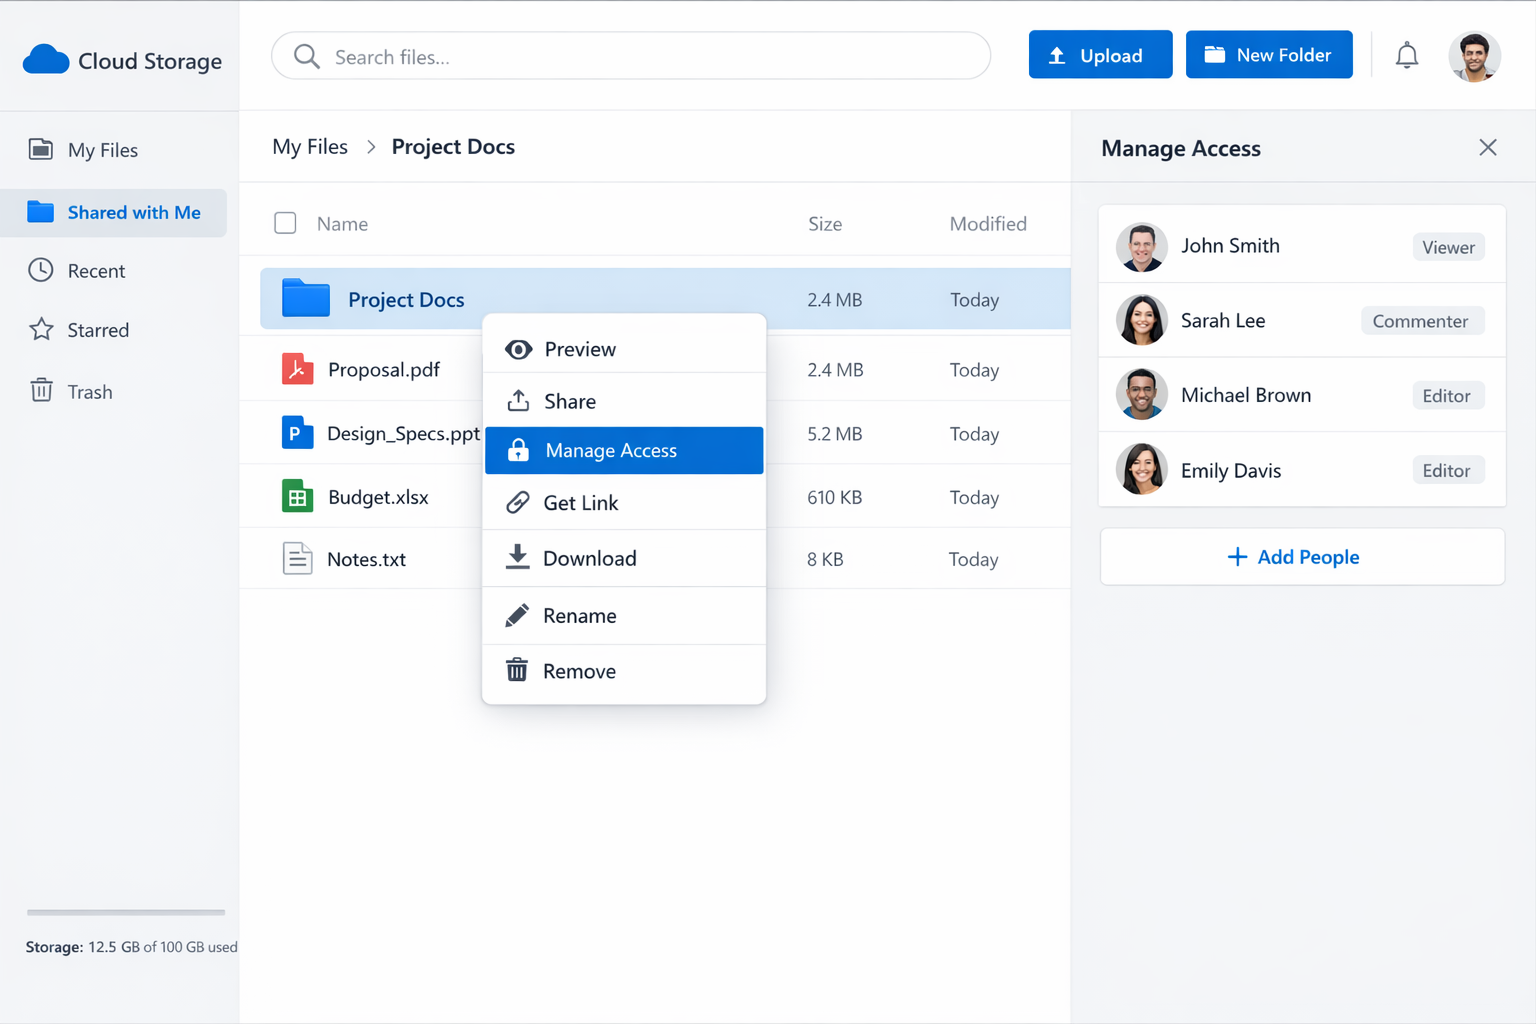Click the storage usage progress bar
The width and height of the screenshot is (1536, 1024).
point(126,912)
